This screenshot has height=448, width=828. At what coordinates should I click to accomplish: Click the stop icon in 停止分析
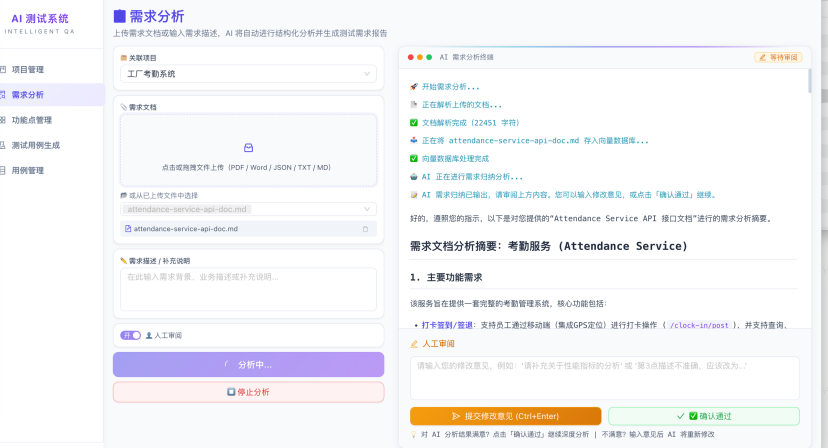[x=231, y=392]
